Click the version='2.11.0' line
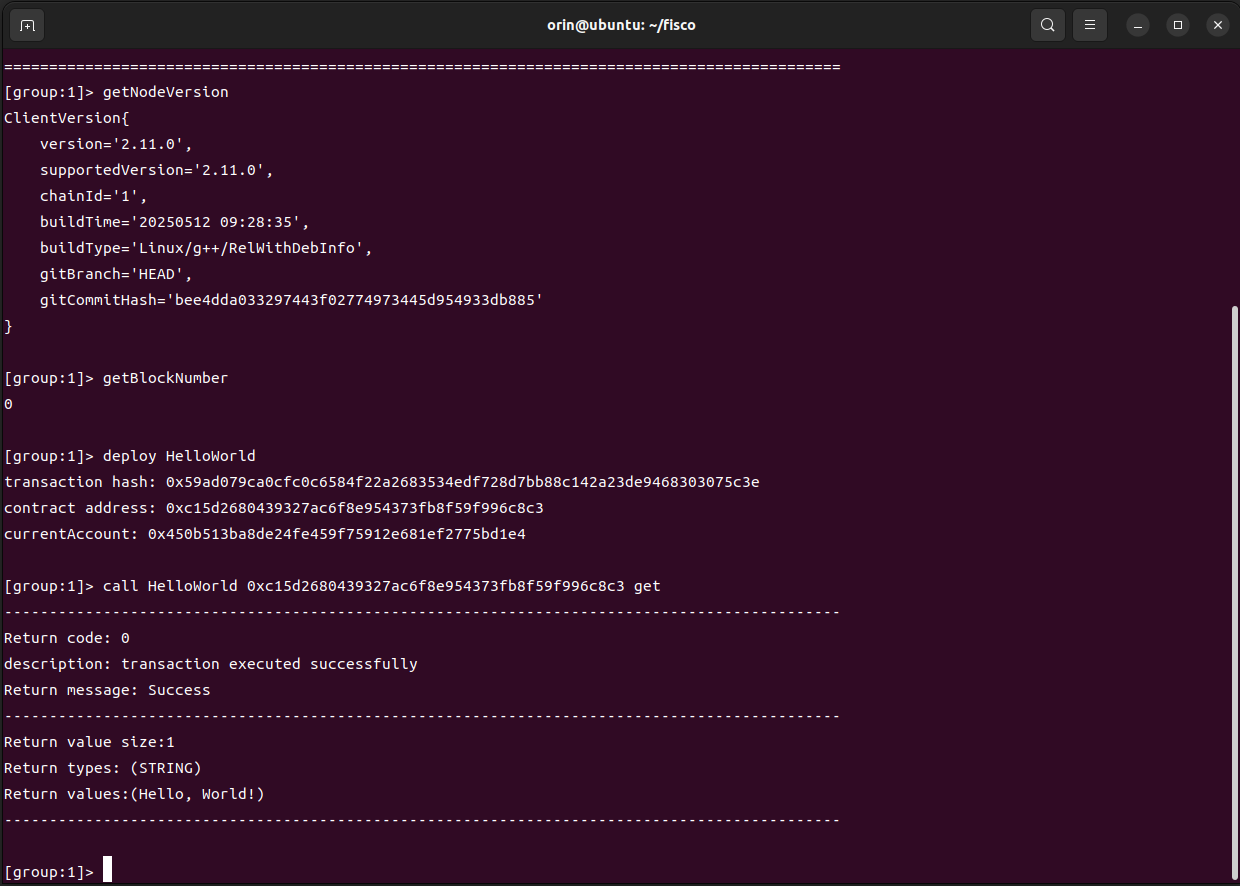This screenshot has height=886, width=1240. pyautogui.click(x=116, y=144)
